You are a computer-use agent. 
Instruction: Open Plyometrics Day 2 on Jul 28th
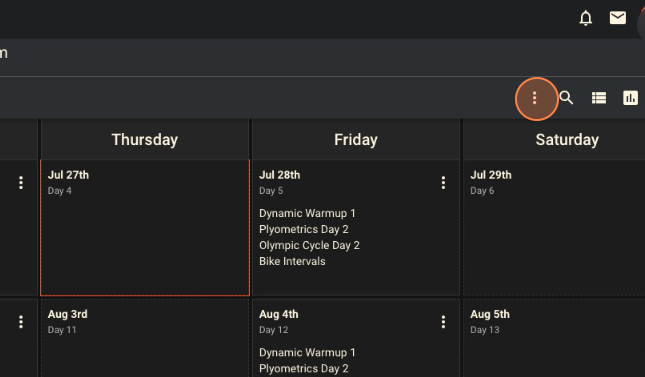(x=304, y=229)
